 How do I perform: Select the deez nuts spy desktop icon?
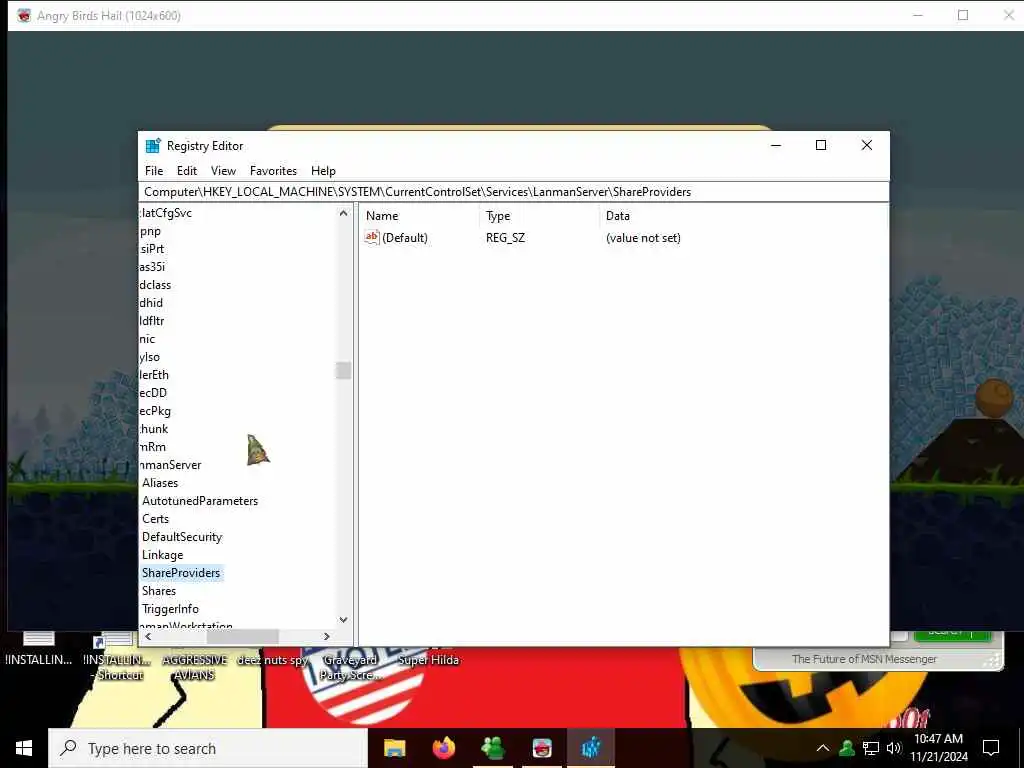(x=272, y=660)
